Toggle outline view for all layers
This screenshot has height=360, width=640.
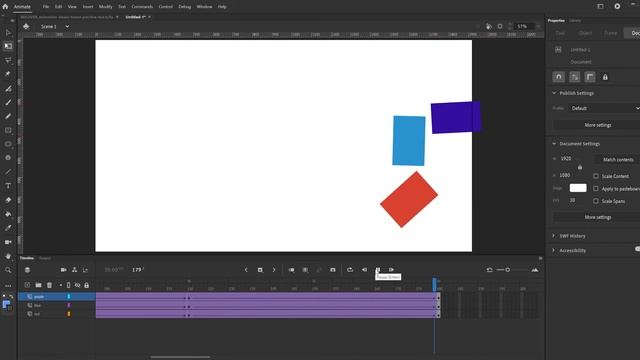click(x=69, y=285)
